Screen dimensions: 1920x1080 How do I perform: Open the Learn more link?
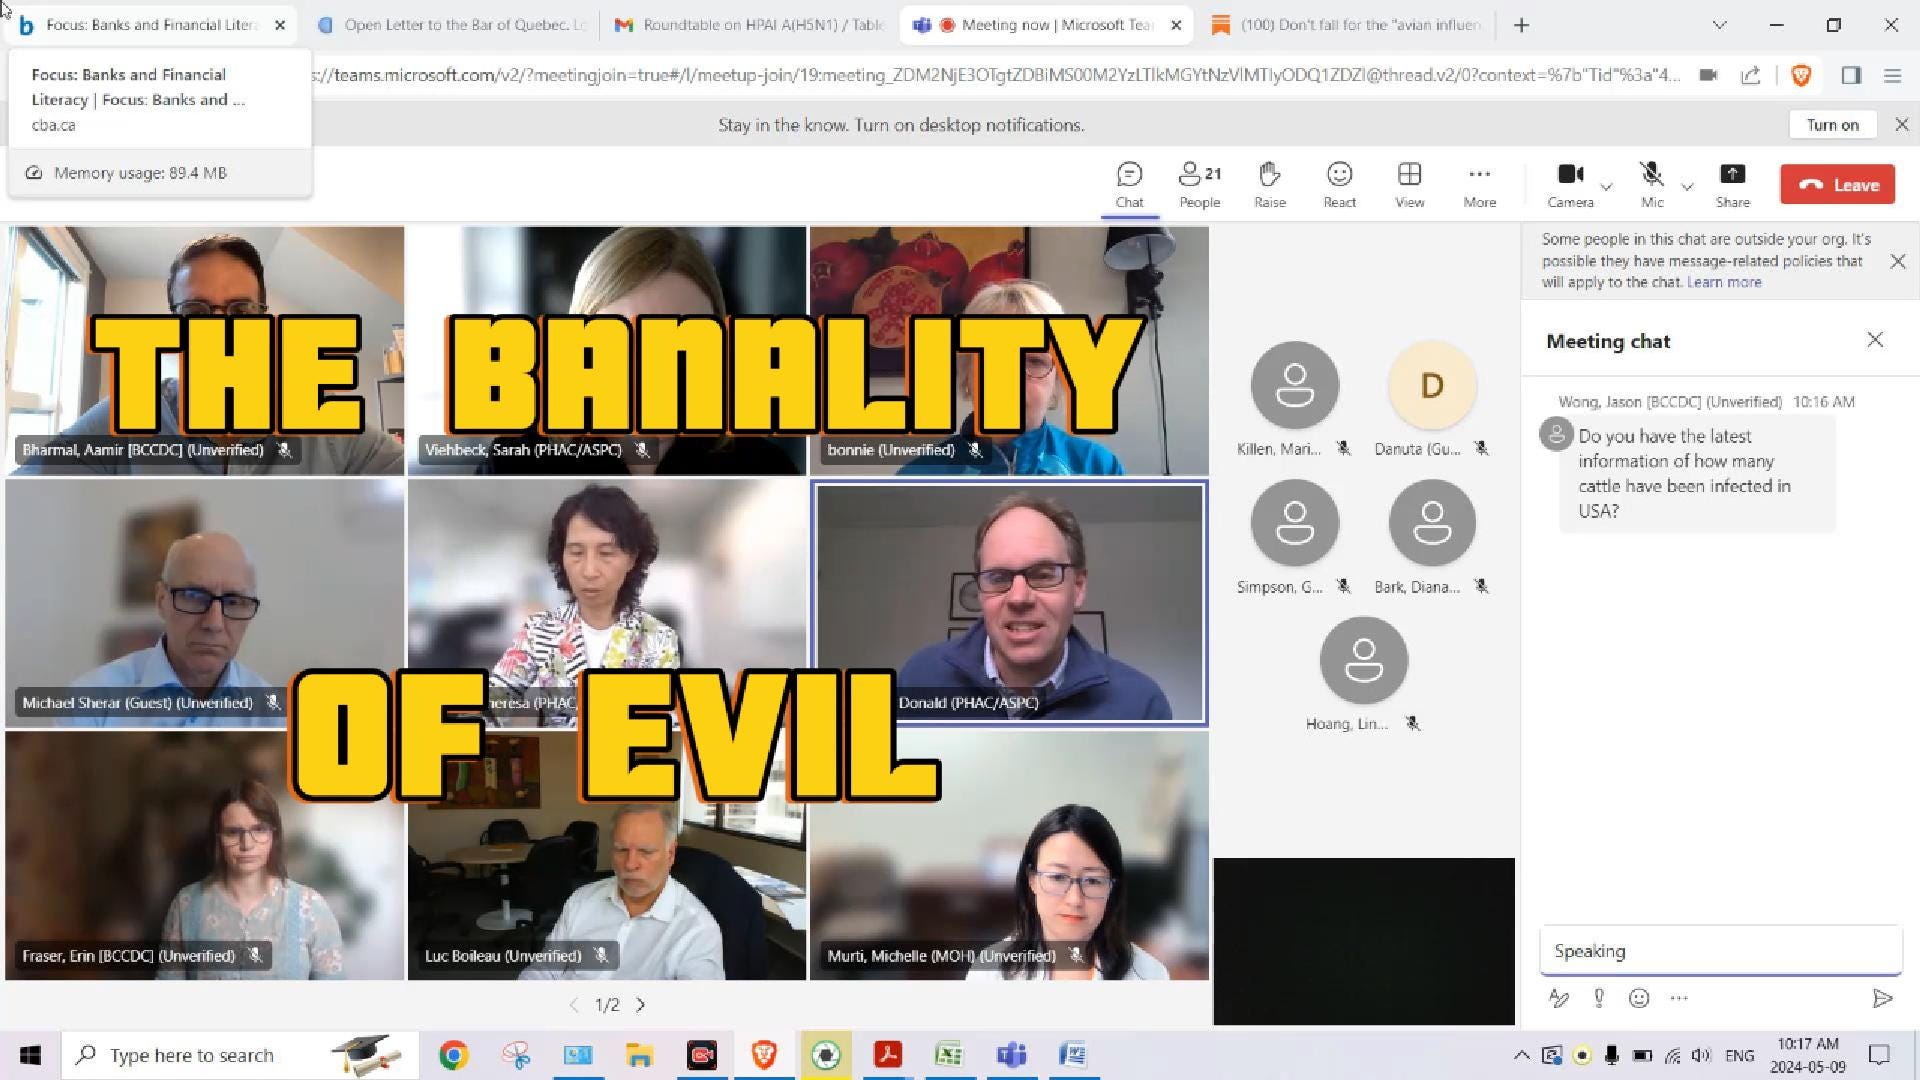pyautogui.click(x=1724, y=282)
